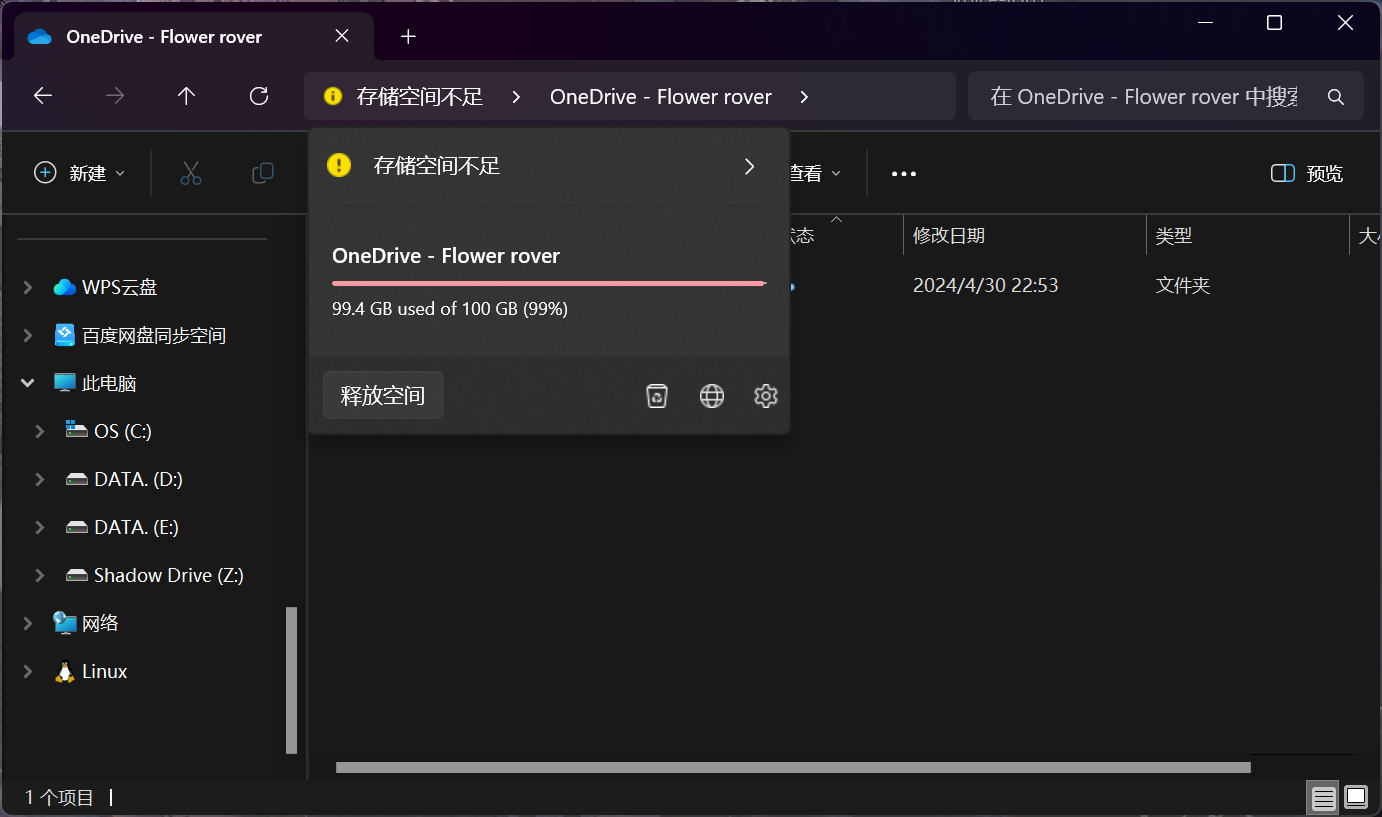Click the globe icon to view OneDrive online
Screen dimensions: 1382x817
click(x=712, y=396)
